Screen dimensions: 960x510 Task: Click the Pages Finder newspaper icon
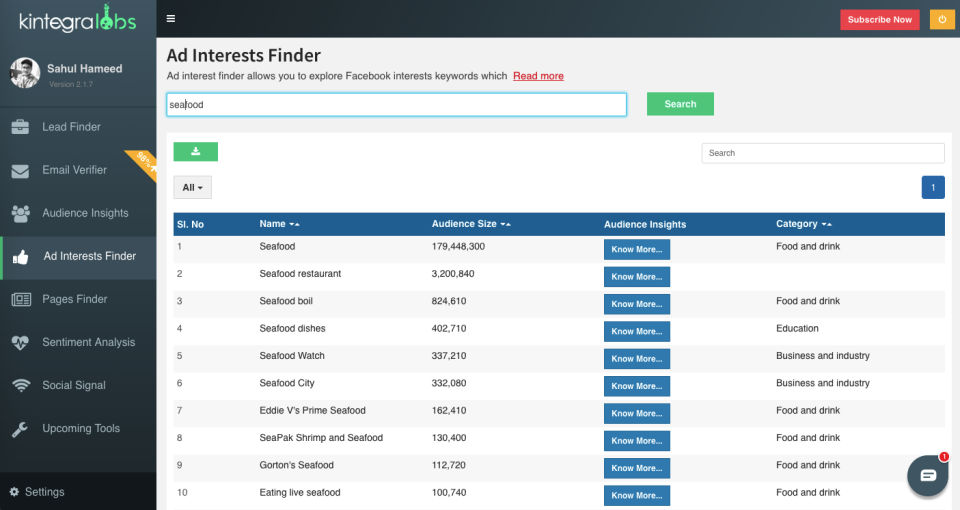(x=21, y=299)
